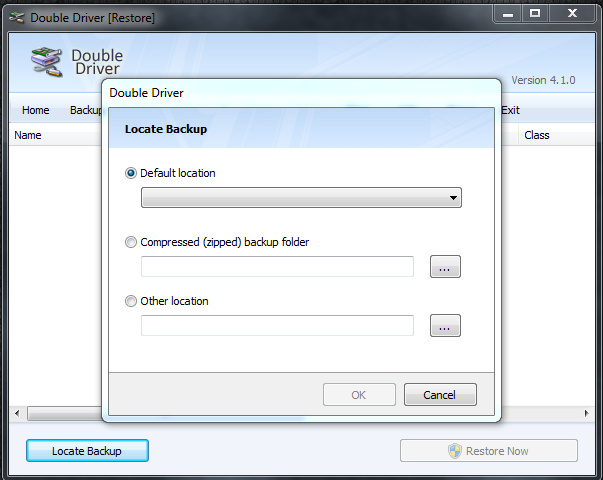
Task: Click the Exit menu item
Action: coord(510,110)
